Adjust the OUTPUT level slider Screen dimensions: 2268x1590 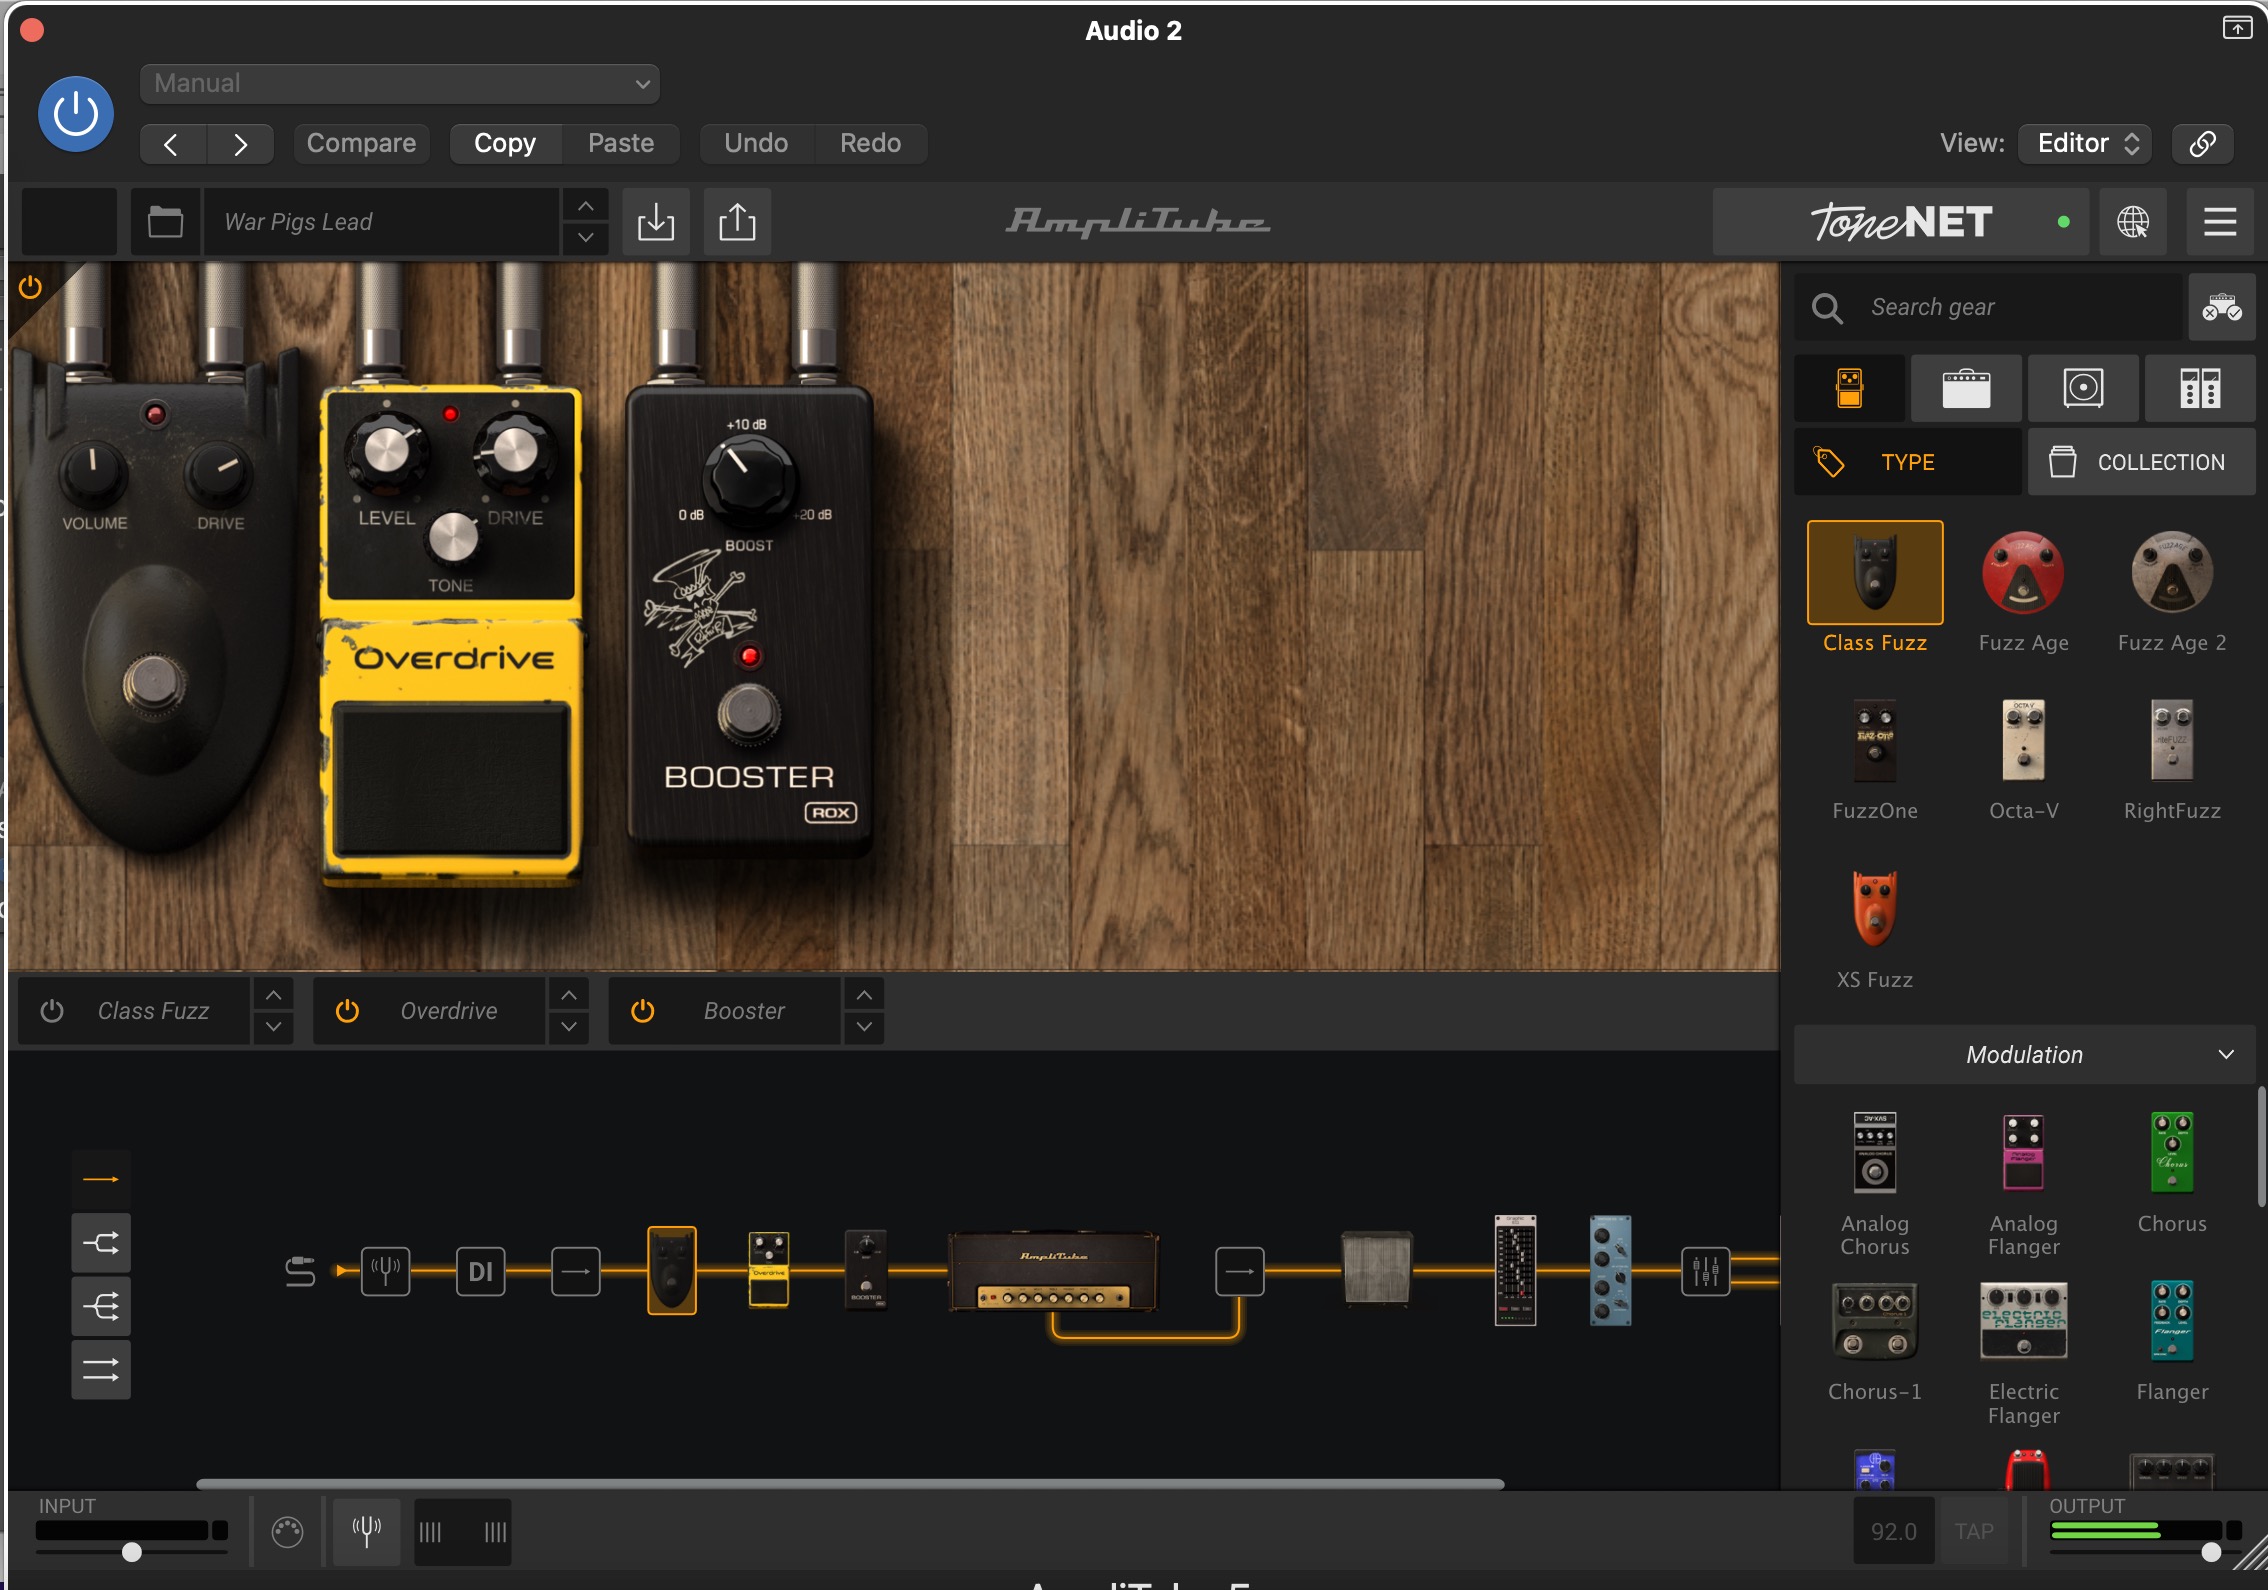coord(2210,1552)
